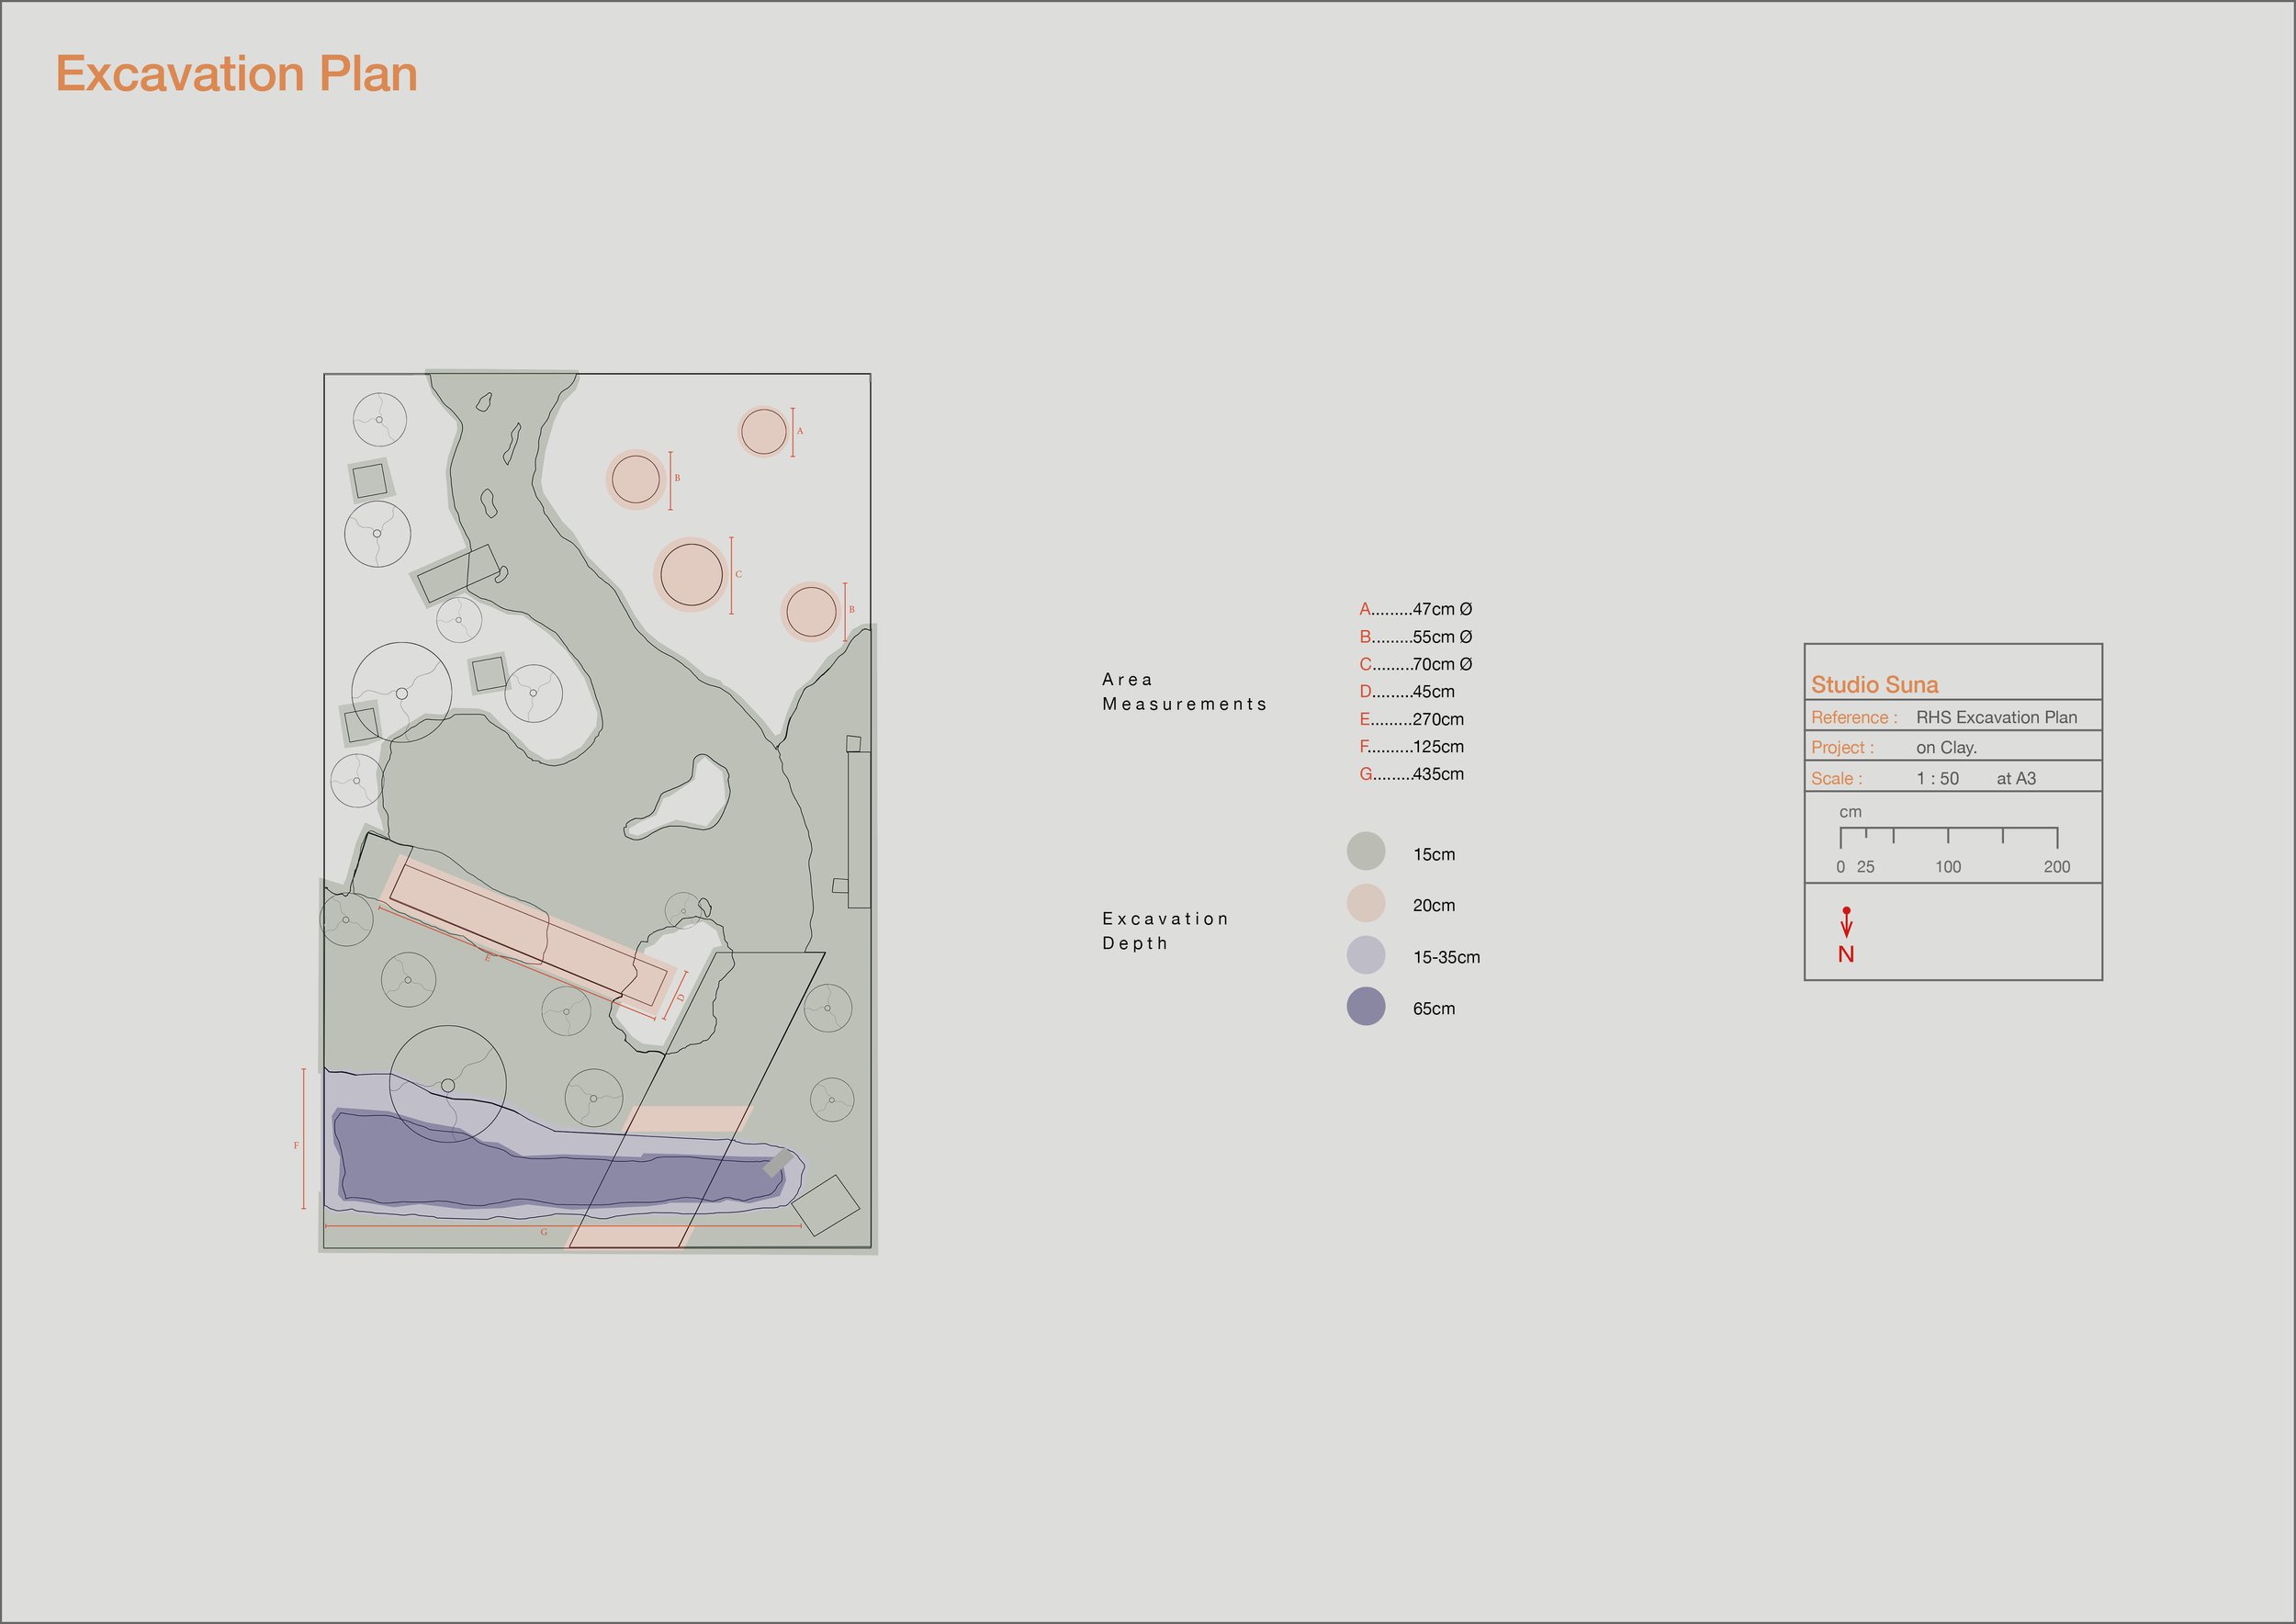Click the 200 mark on scale bar
Screen dimensions: 2296x1624
tap(2056, 867)
